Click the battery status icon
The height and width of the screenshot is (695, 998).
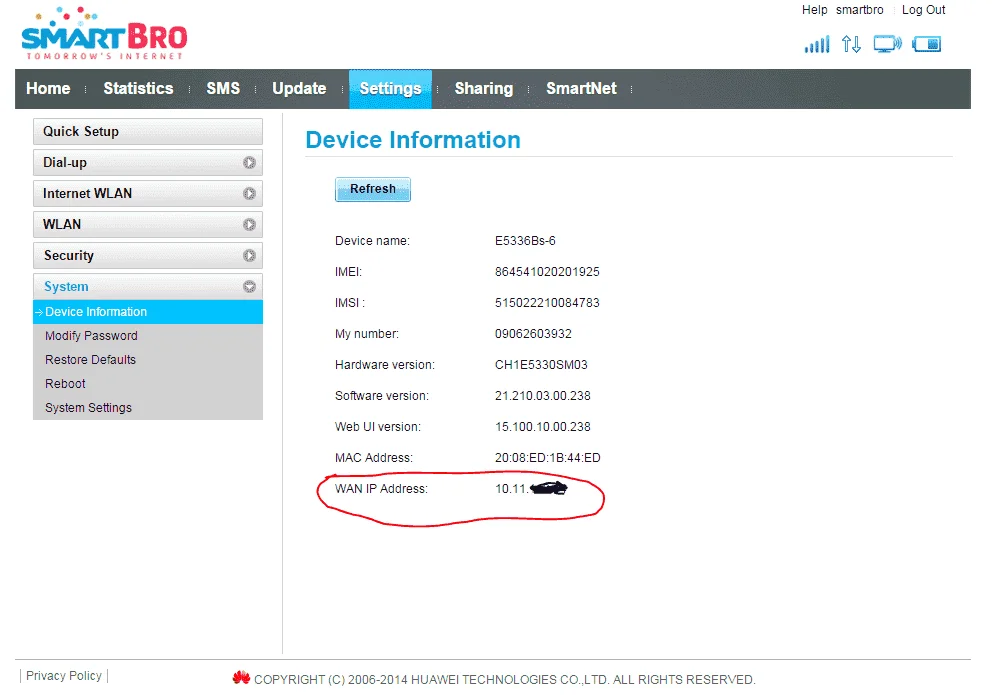pos(926,44)
